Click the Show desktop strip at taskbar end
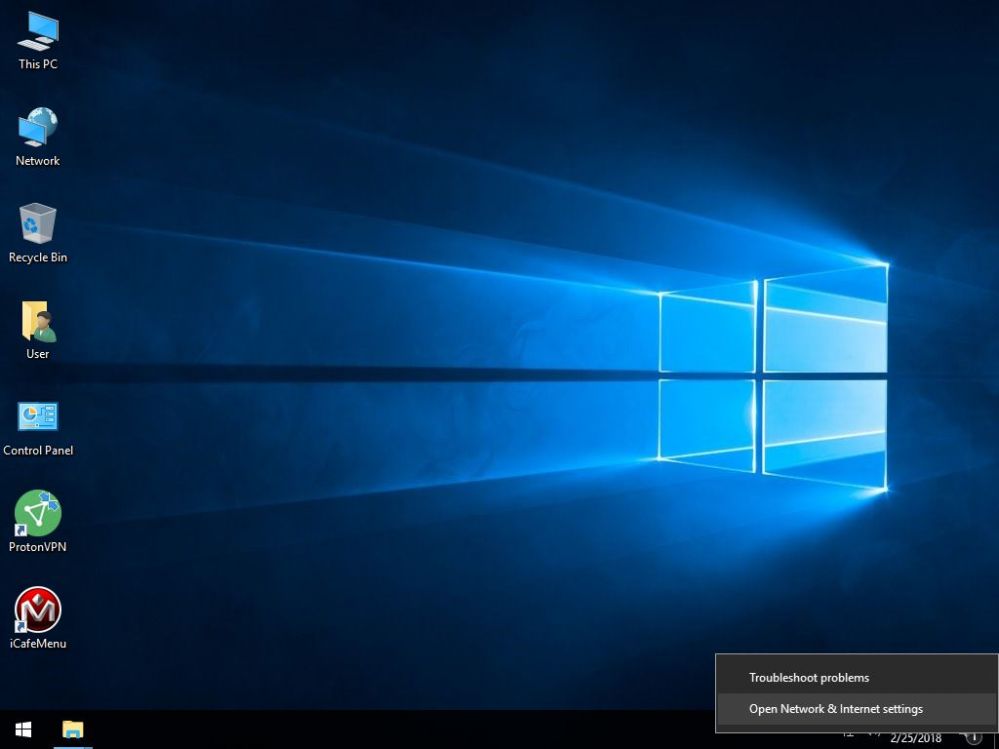Image resolution: width=999 pixels, height=749 pixels. tap(996, 735)
